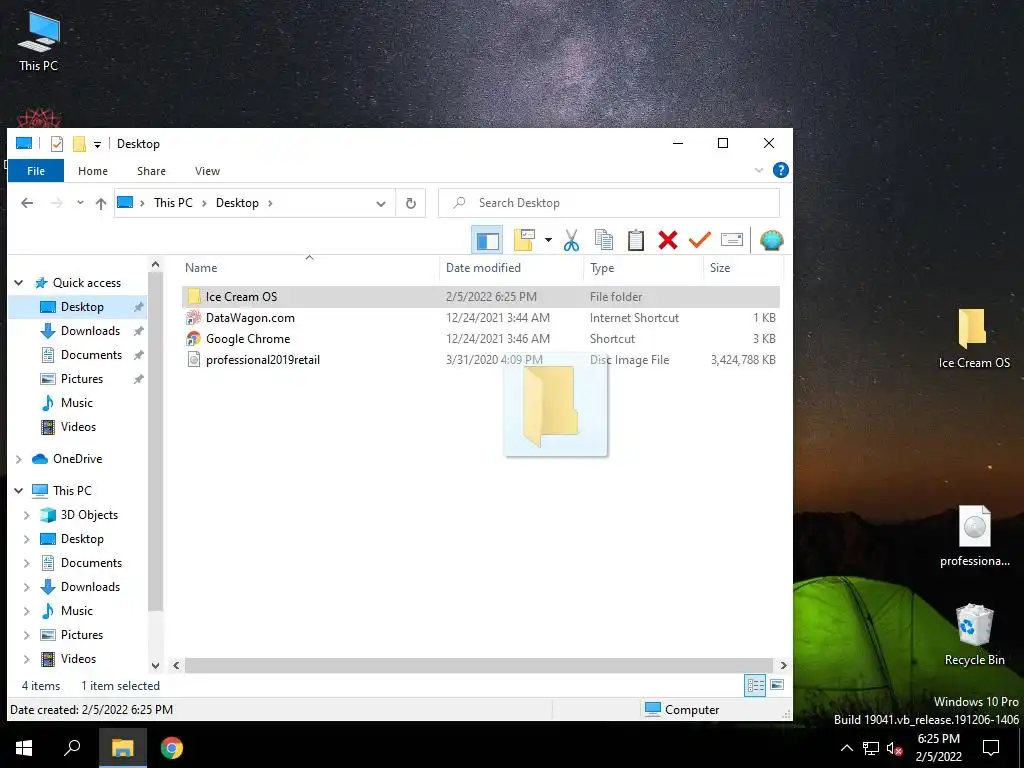Open the recent locations dropdown chevron

[80, 203]
